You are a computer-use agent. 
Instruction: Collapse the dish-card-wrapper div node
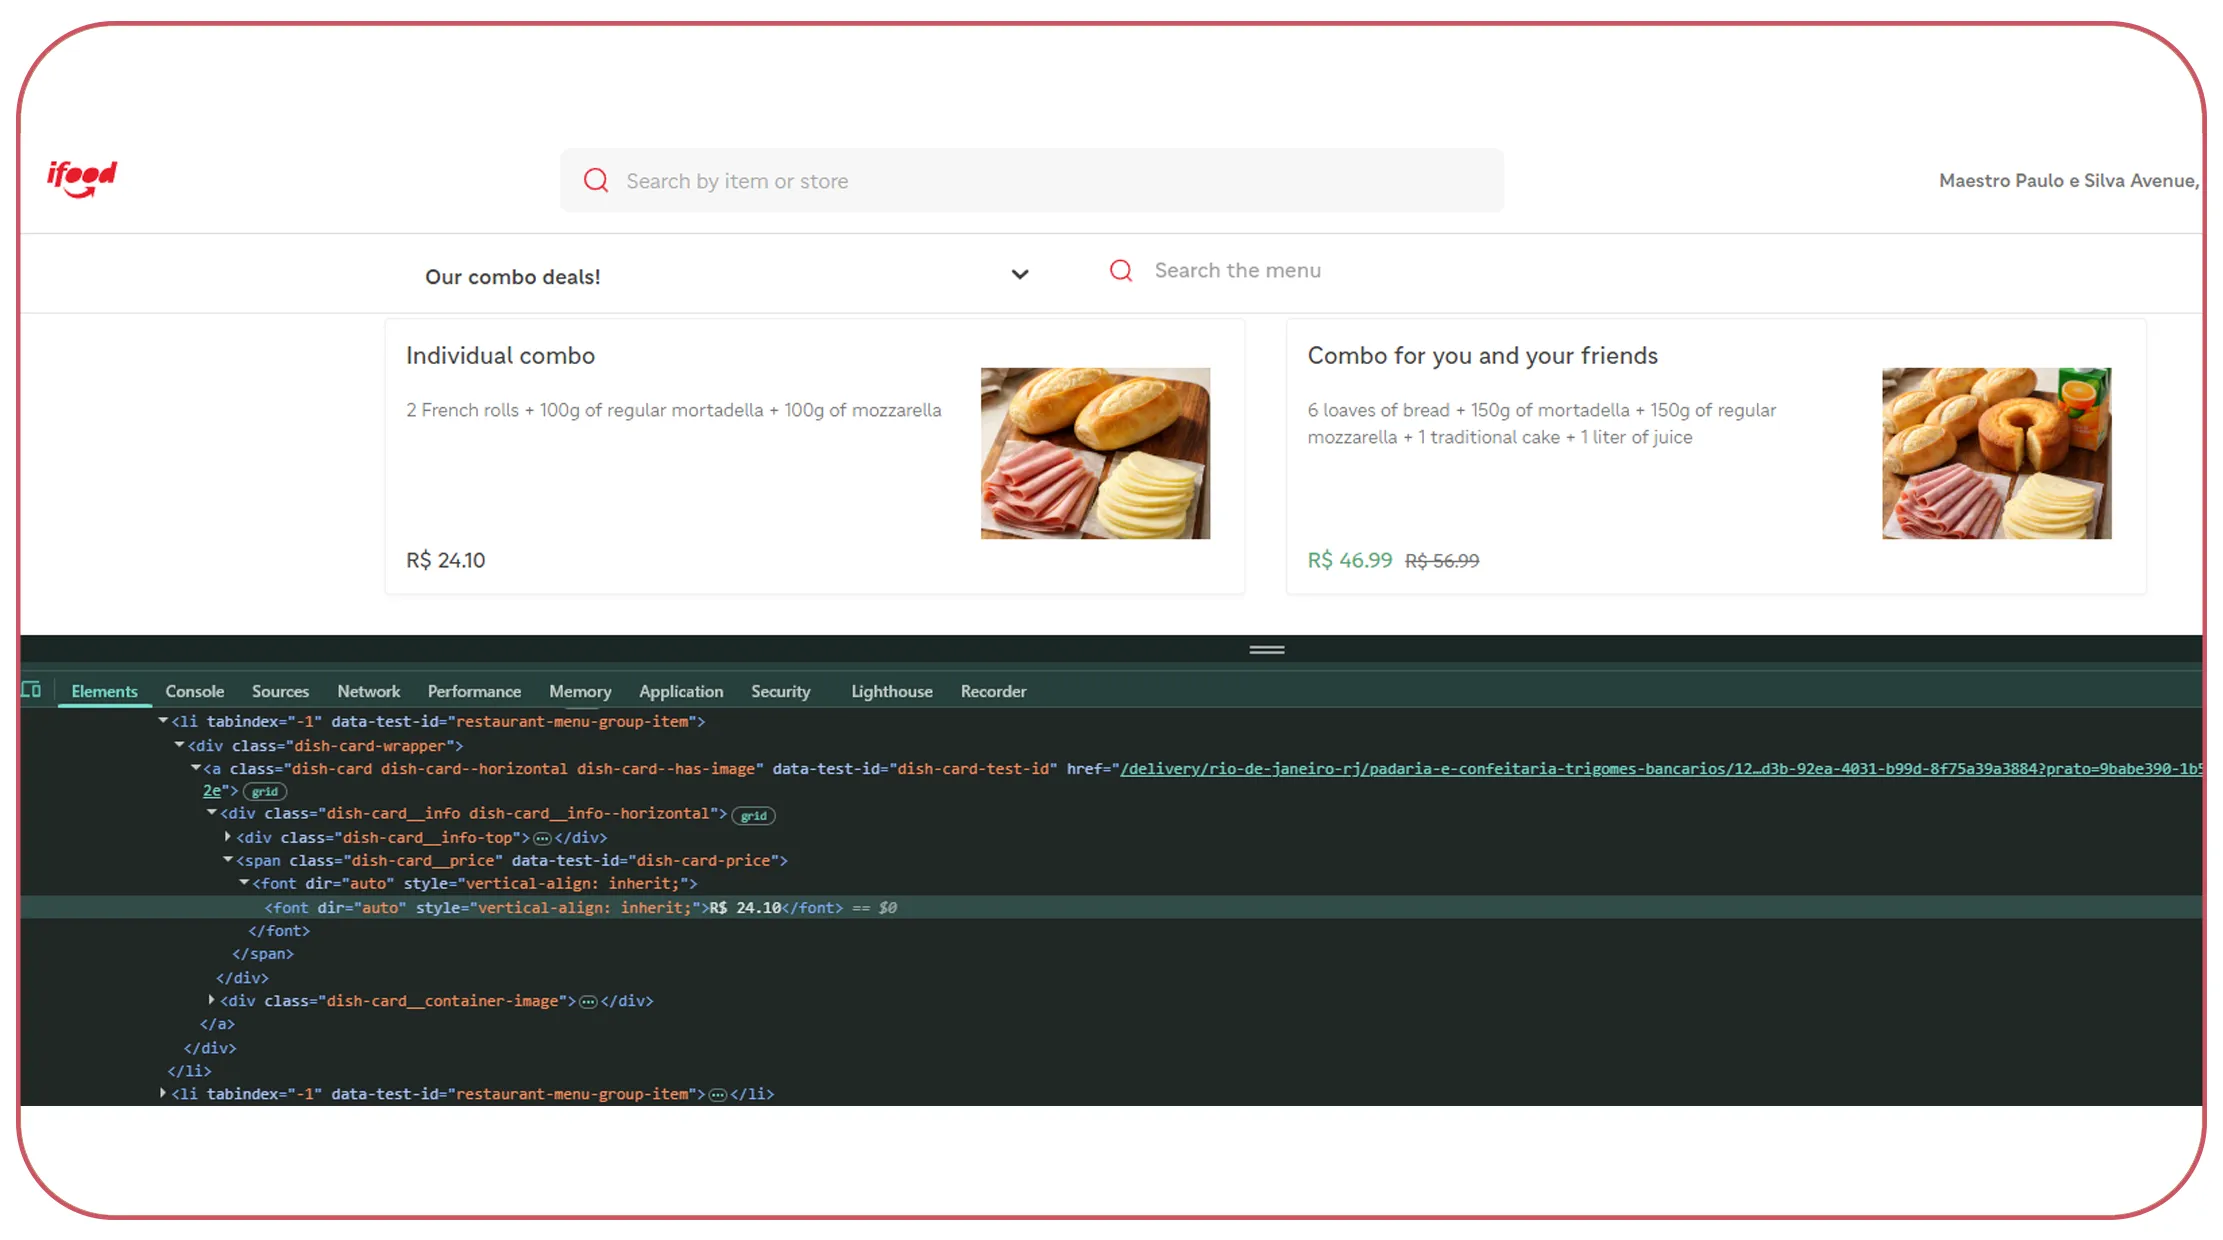click(179, 745)
